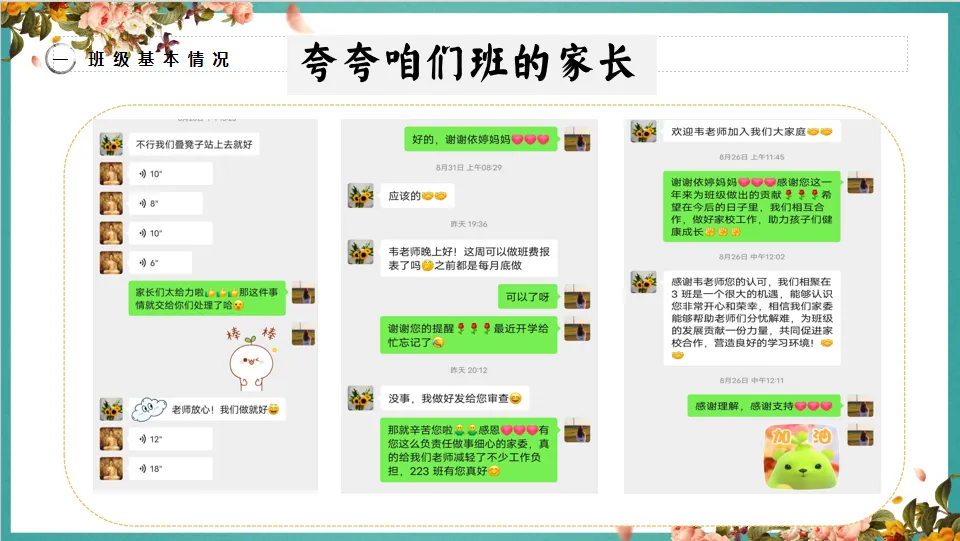Play the 6" voice message
The width and height of the screenshot is (960, 541).
click(160, 263)
